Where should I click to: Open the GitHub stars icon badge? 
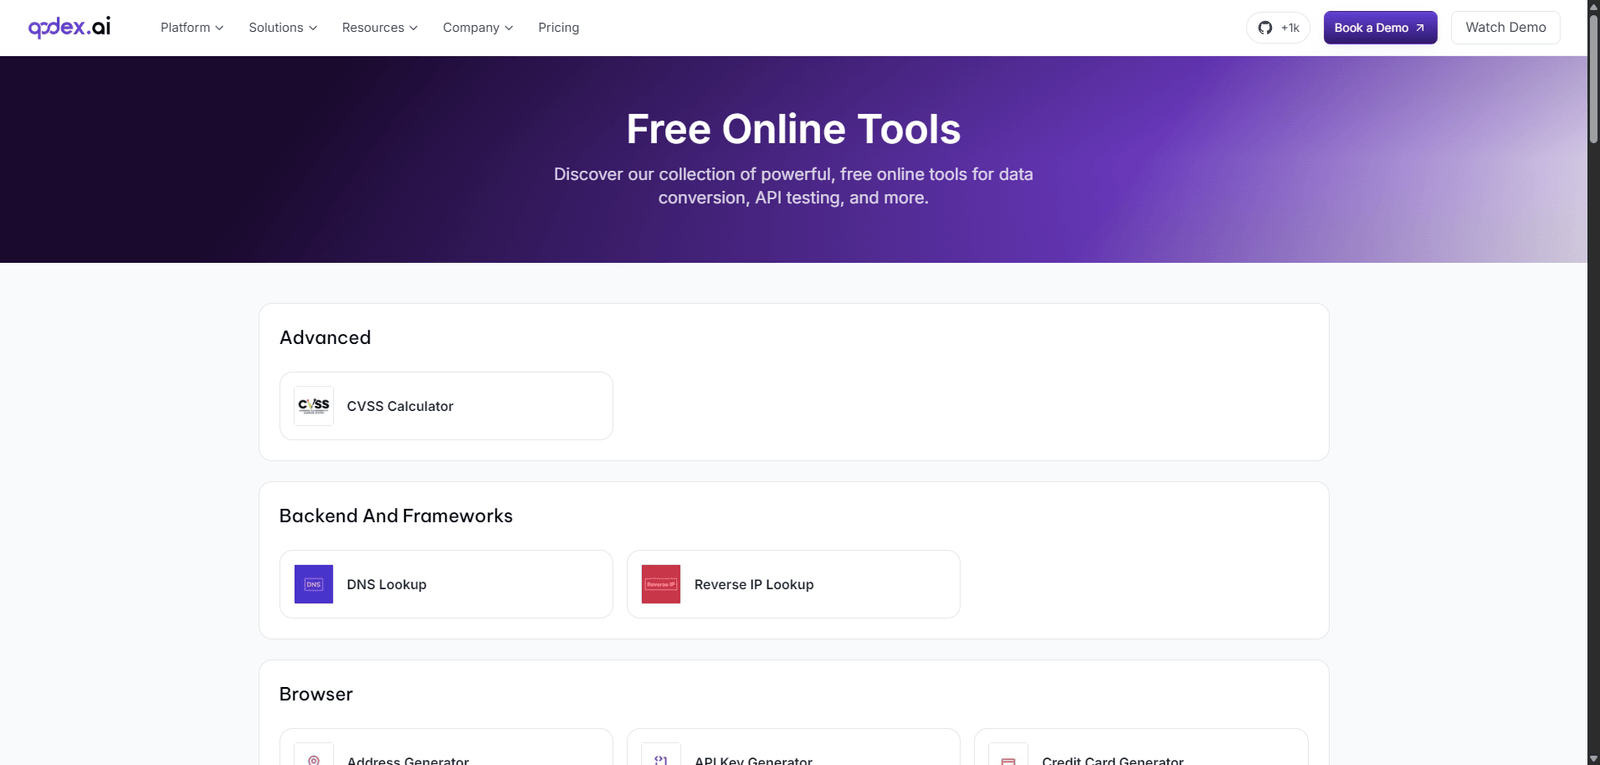1277,28
